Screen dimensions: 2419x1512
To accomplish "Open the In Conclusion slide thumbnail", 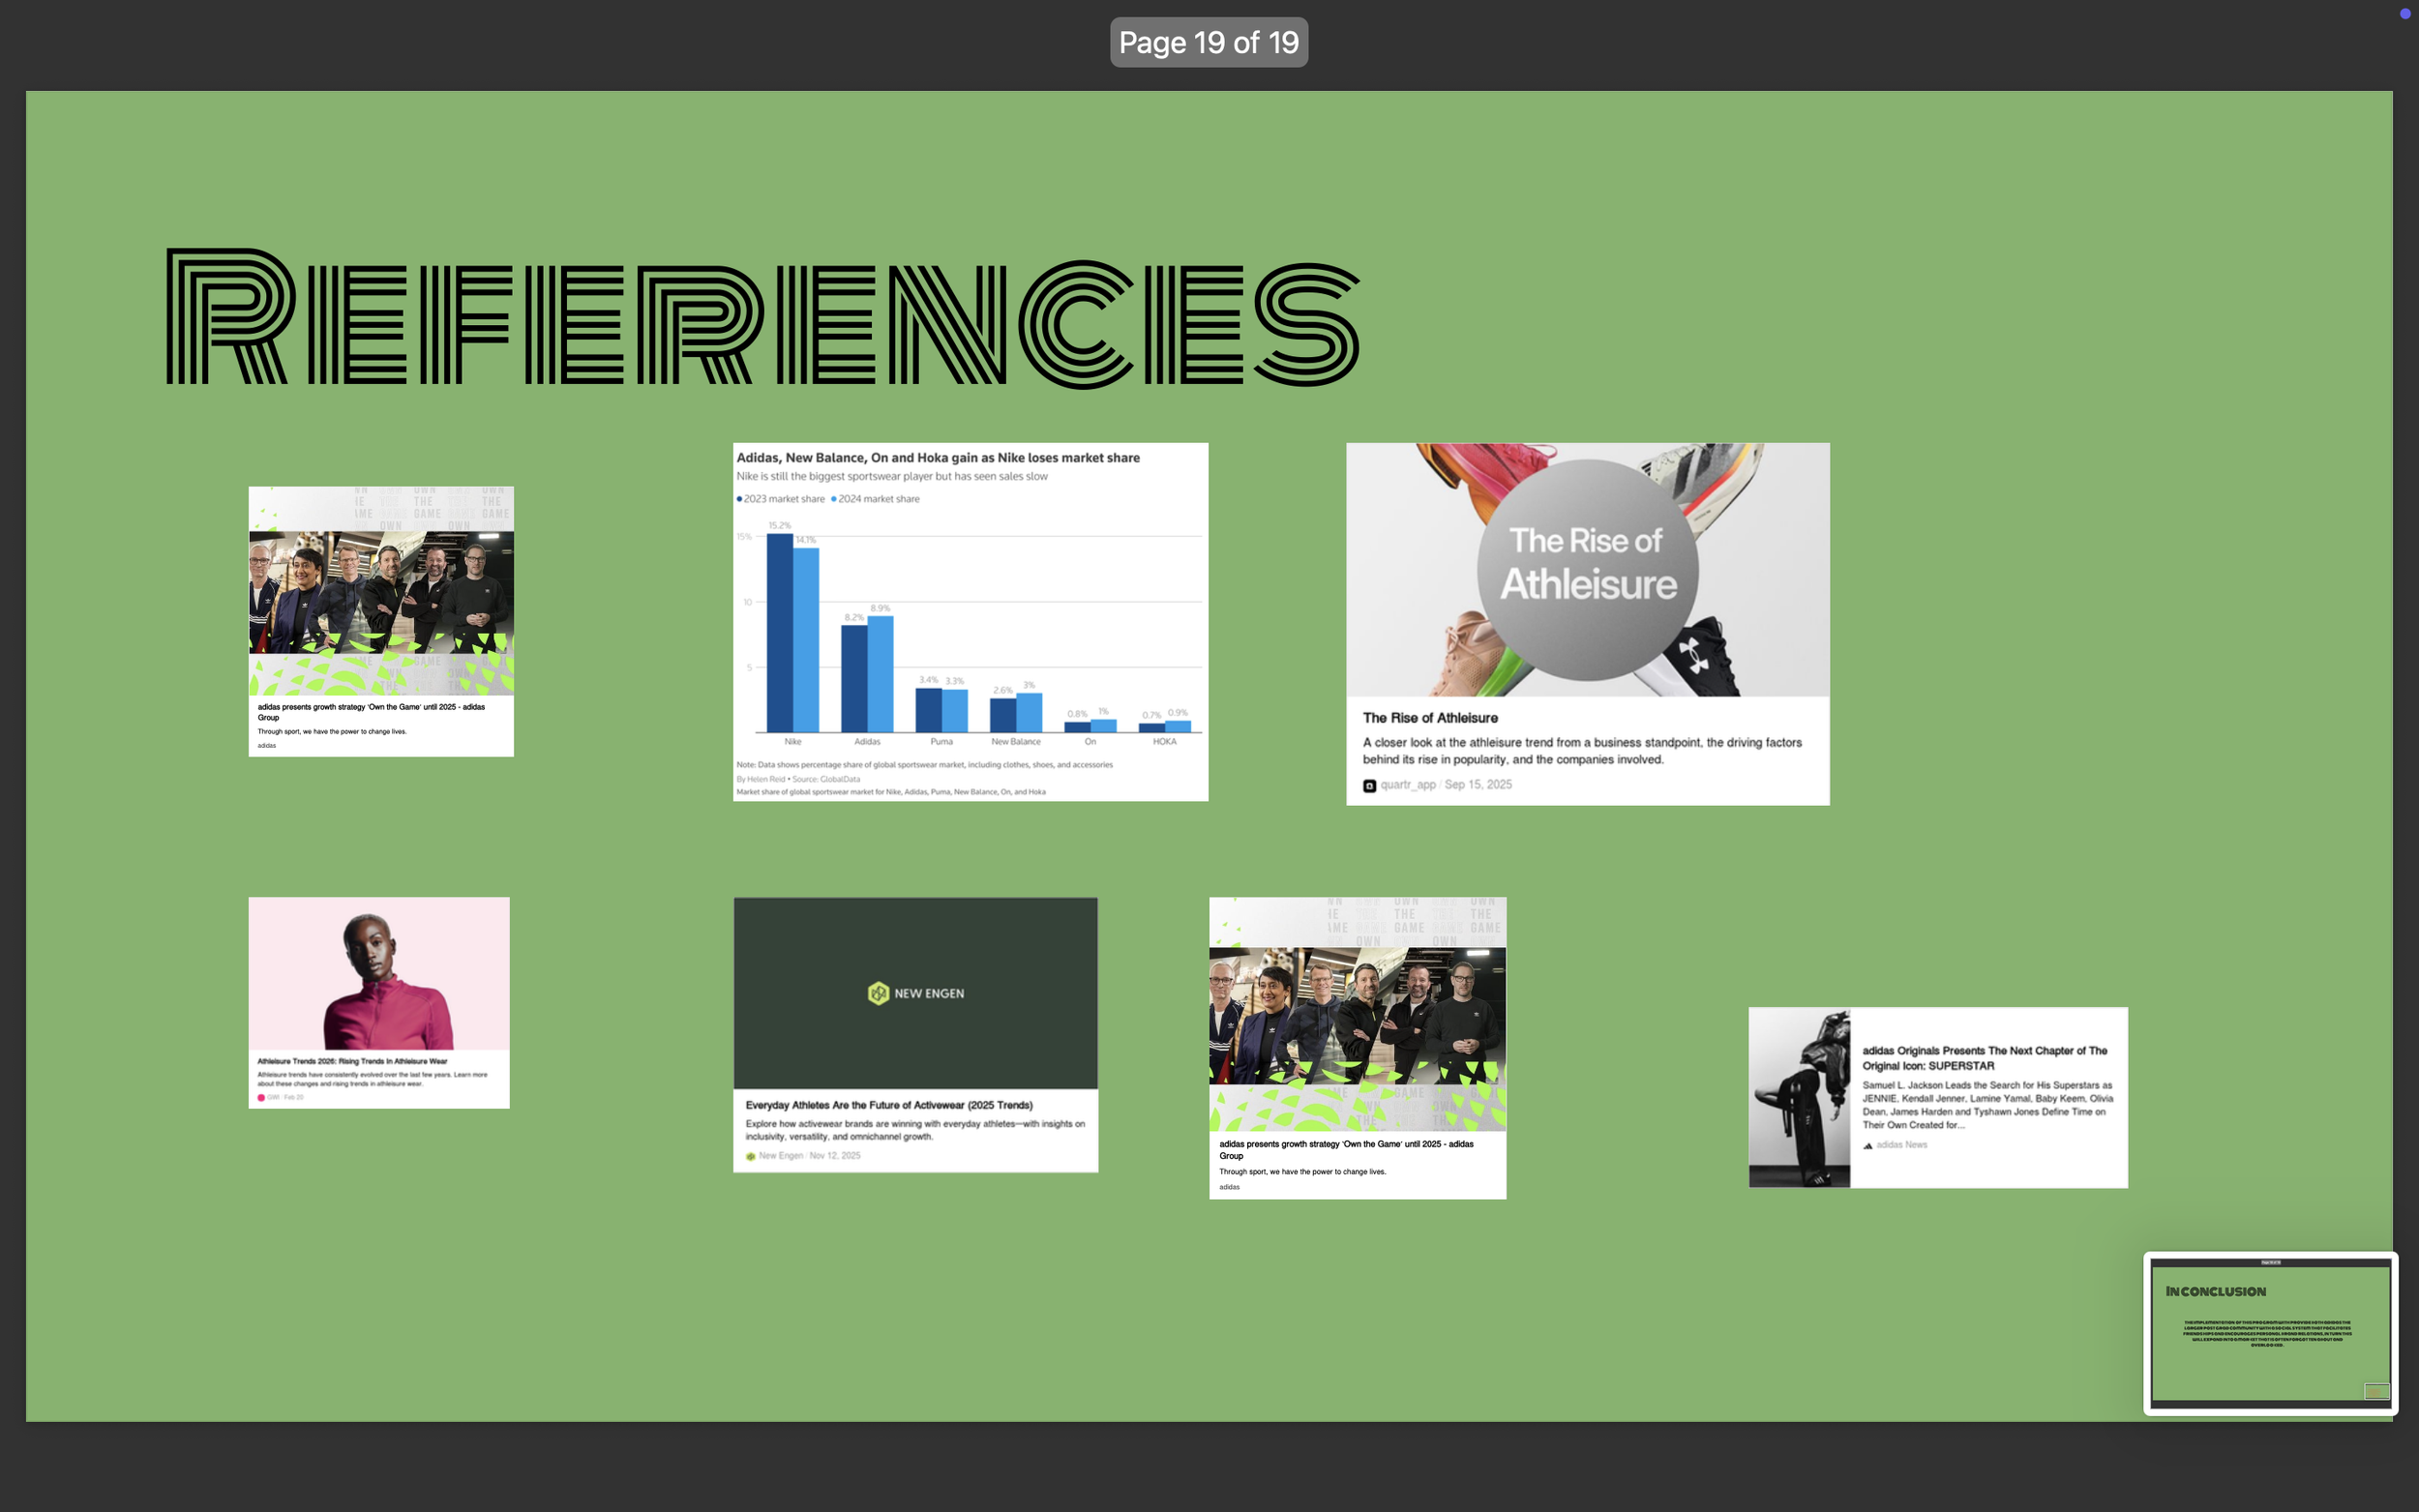I will point(2270,1333).
